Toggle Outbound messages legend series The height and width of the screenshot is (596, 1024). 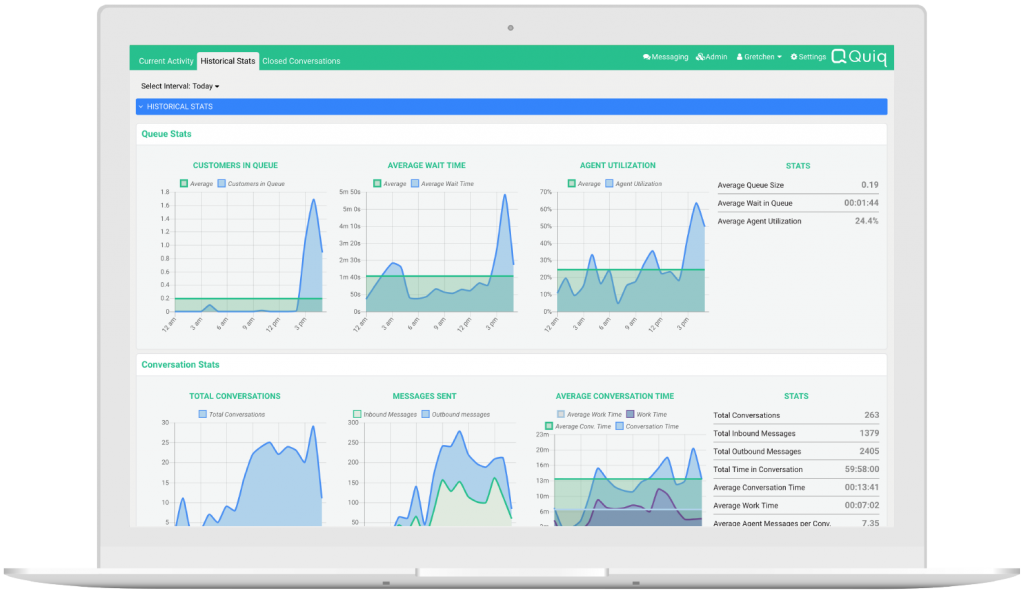coord(456,414)
